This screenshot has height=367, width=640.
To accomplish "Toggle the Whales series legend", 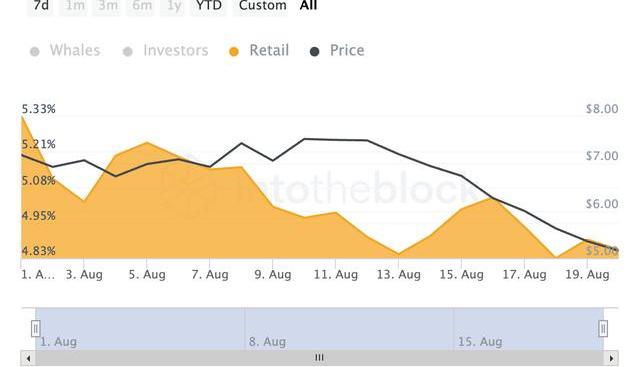I will coord(65,51).
